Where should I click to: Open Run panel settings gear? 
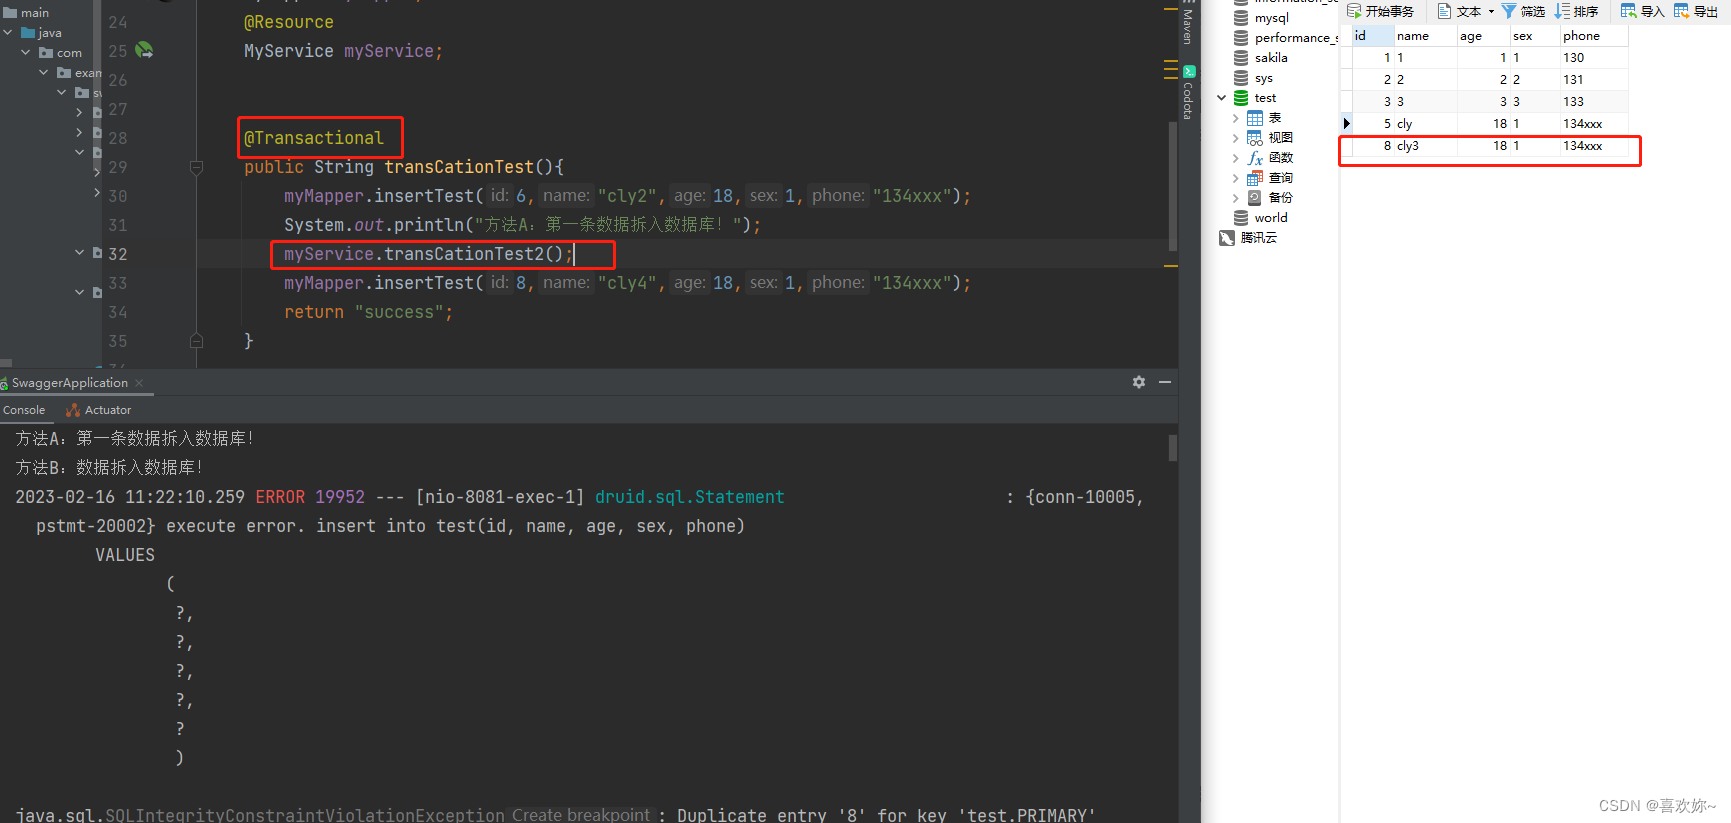pyautogui.click(x=1138, y=382)
